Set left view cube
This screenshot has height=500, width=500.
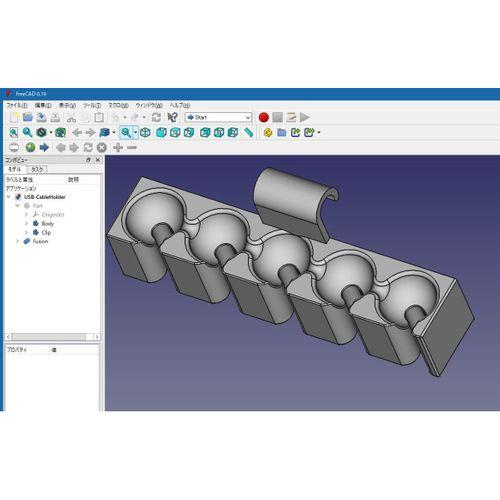click(x=233, y=133)
